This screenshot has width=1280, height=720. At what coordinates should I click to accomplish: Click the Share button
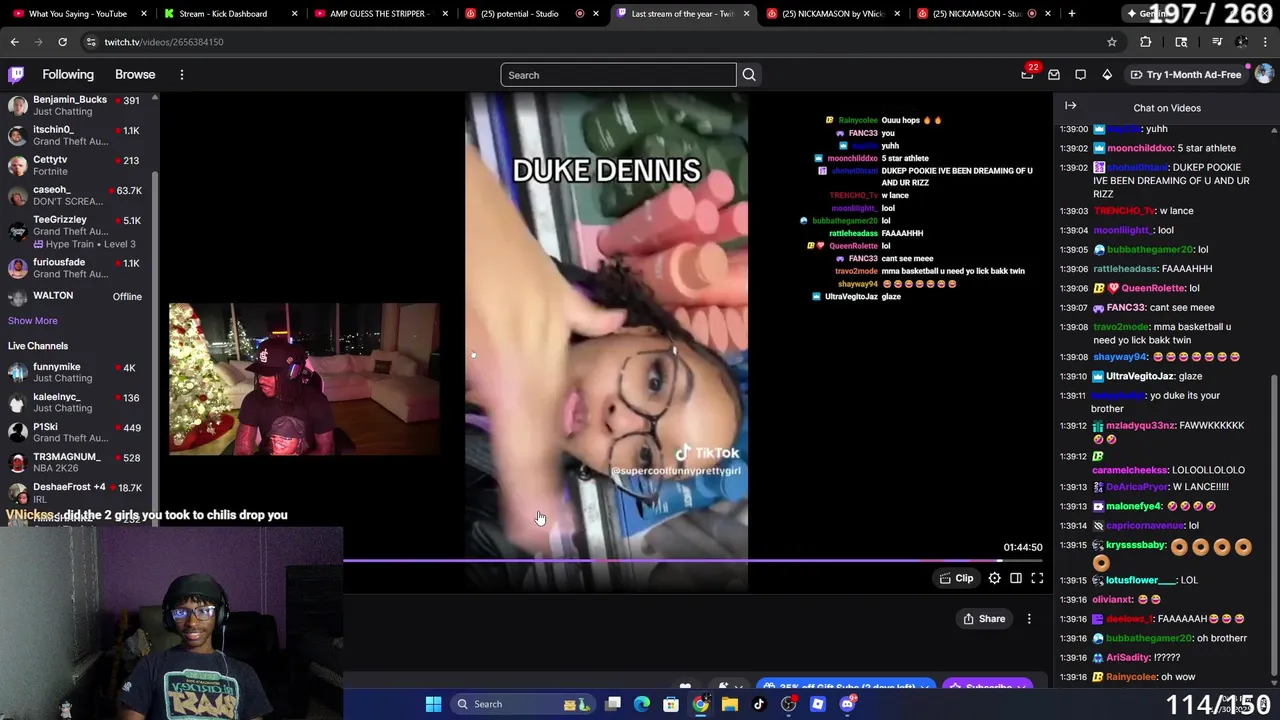point(984,619)
